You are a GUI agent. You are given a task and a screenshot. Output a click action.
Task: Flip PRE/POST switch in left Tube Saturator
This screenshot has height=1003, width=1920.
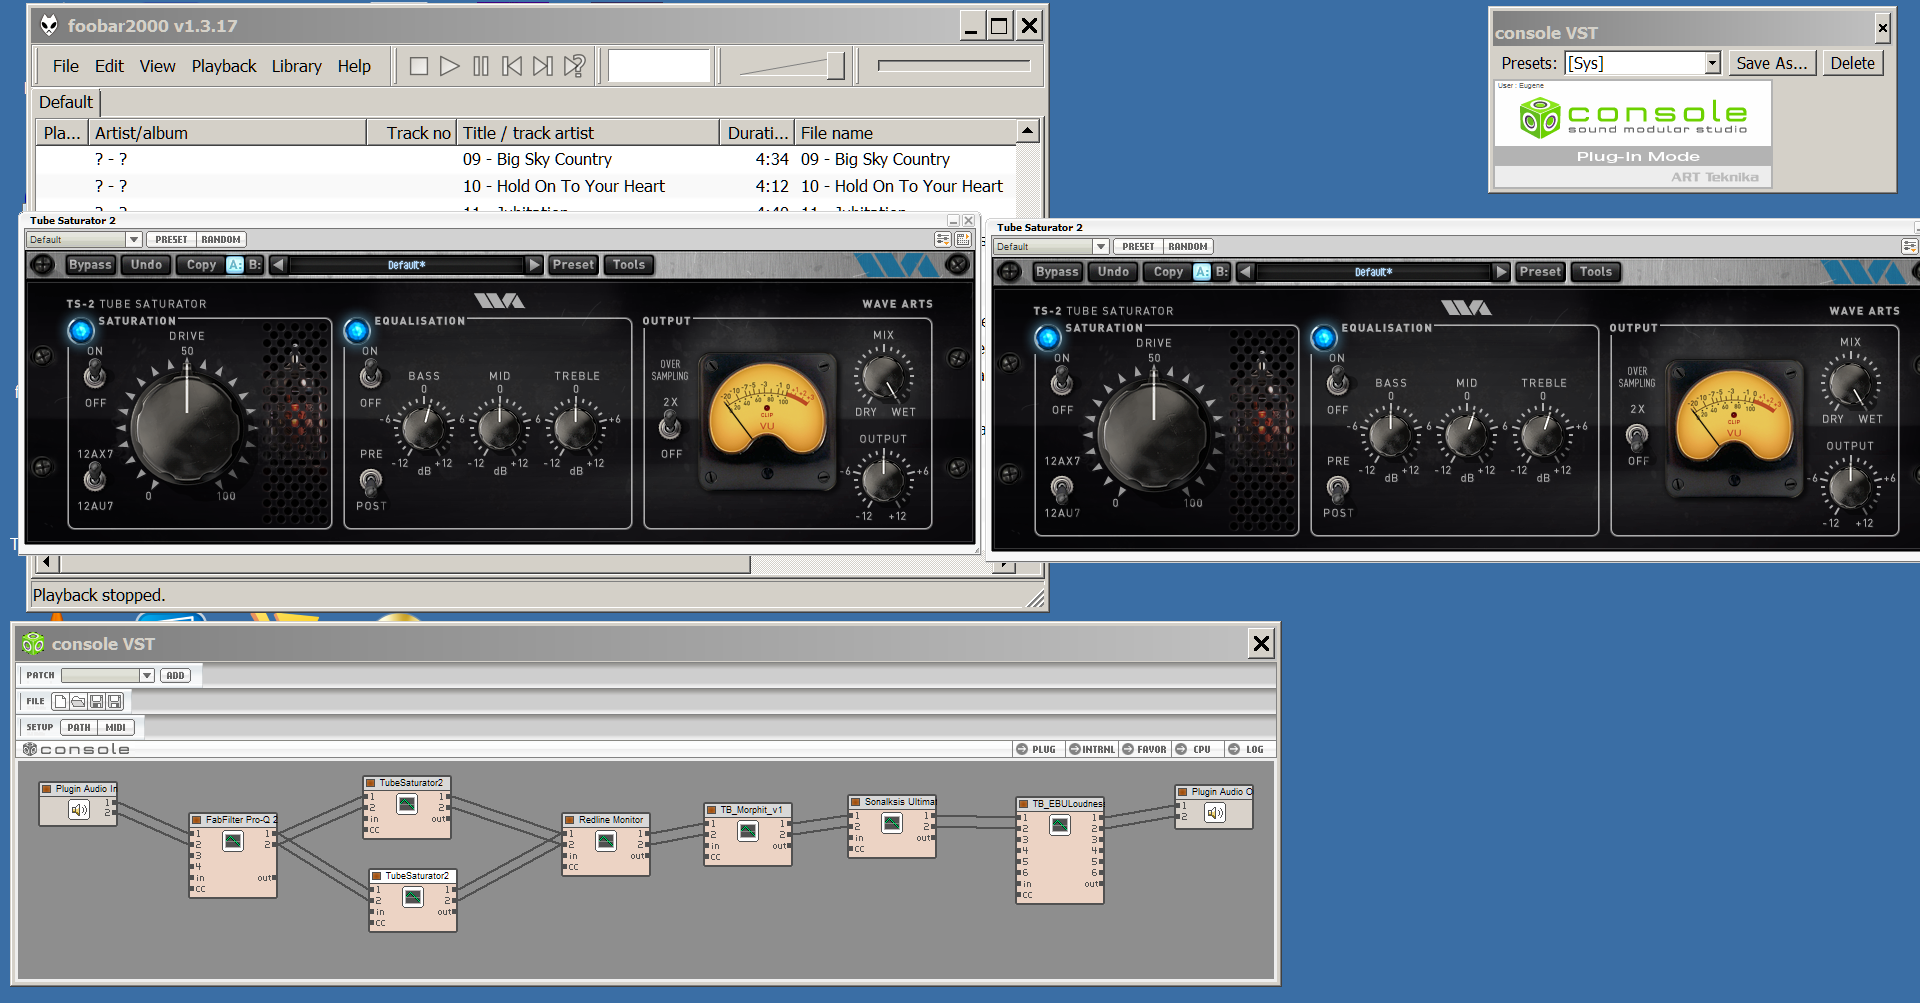(x=371, y=482)
